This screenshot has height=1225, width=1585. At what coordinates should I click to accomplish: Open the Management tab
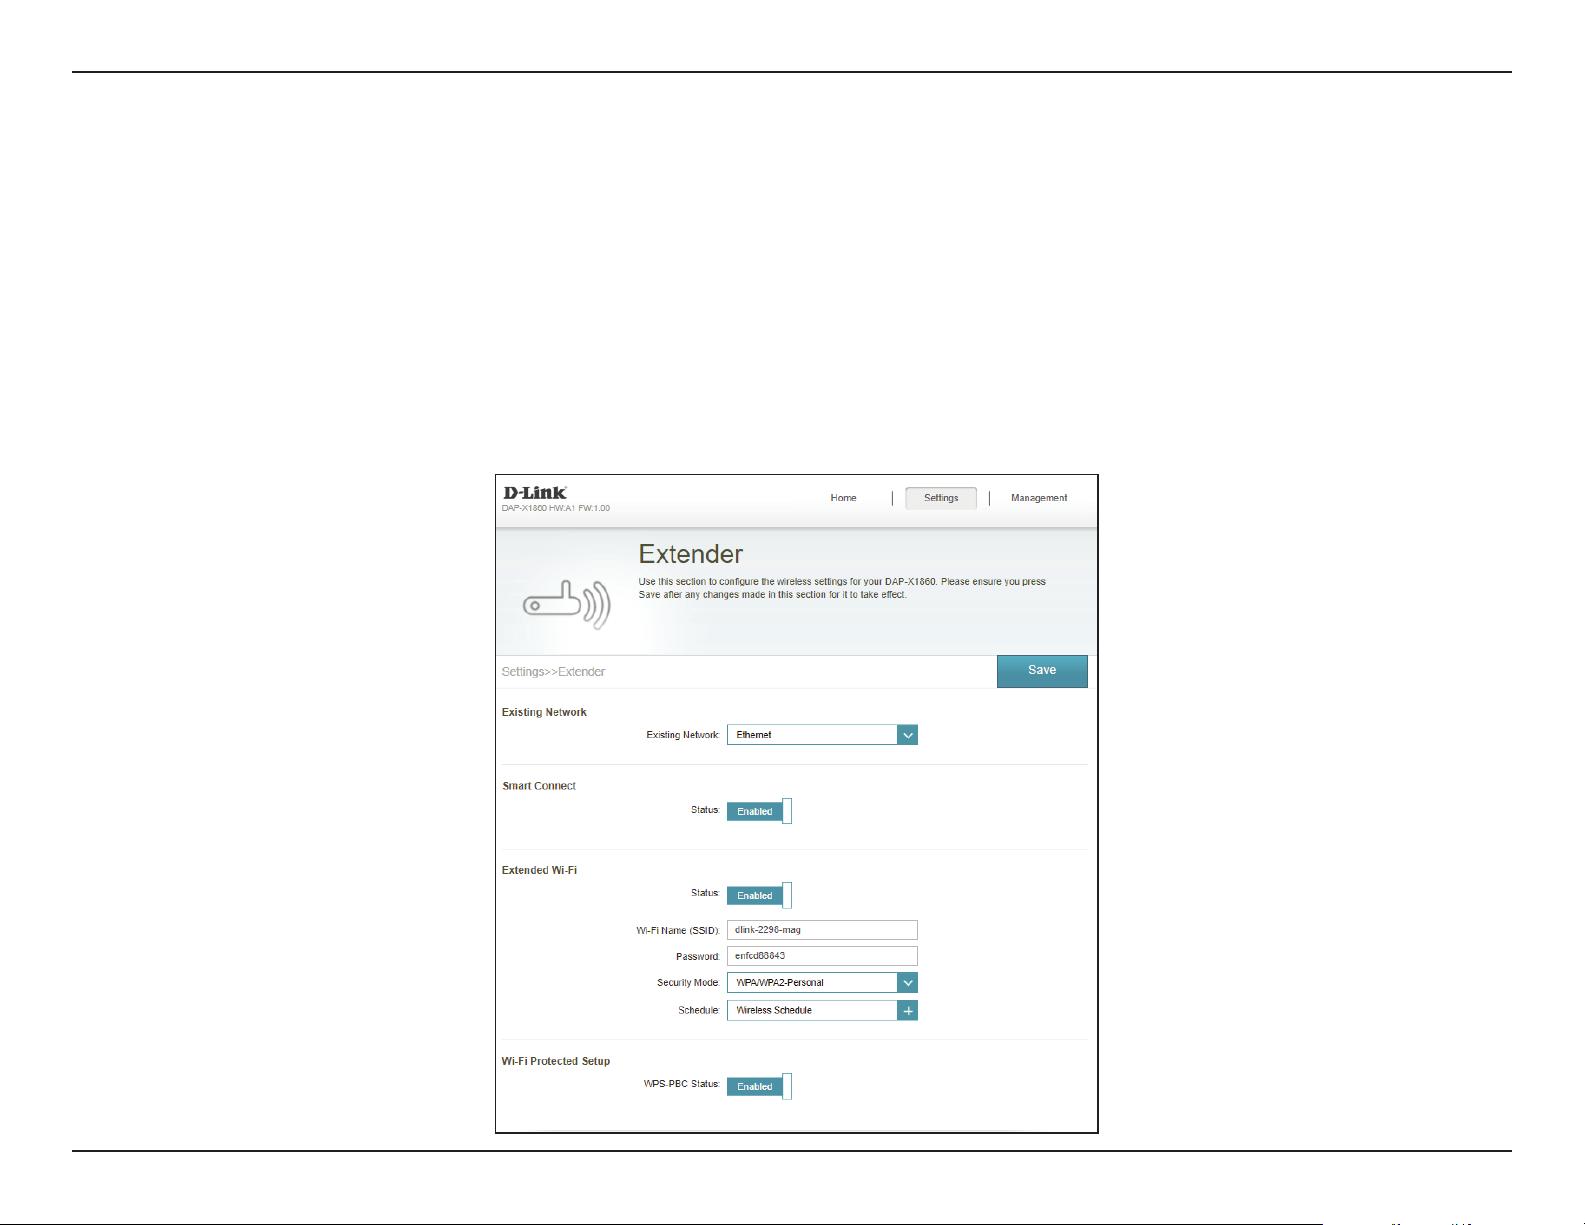pos(1039,497)
